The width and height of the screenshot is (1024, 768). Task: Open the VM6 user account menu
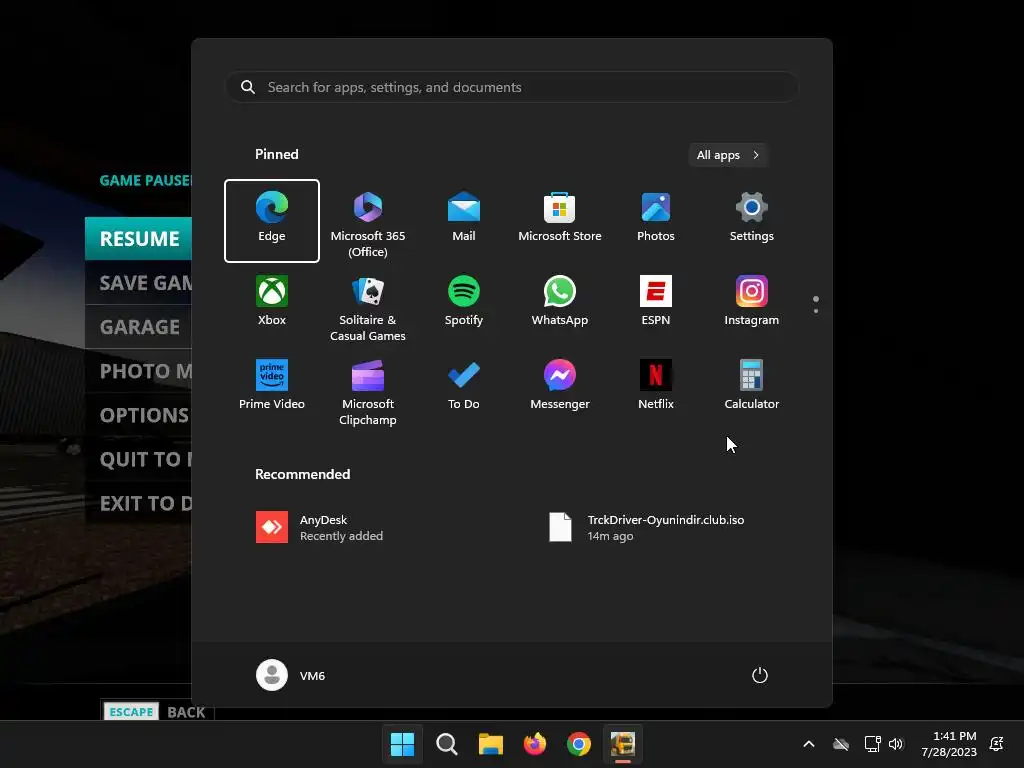coord(291,675)
